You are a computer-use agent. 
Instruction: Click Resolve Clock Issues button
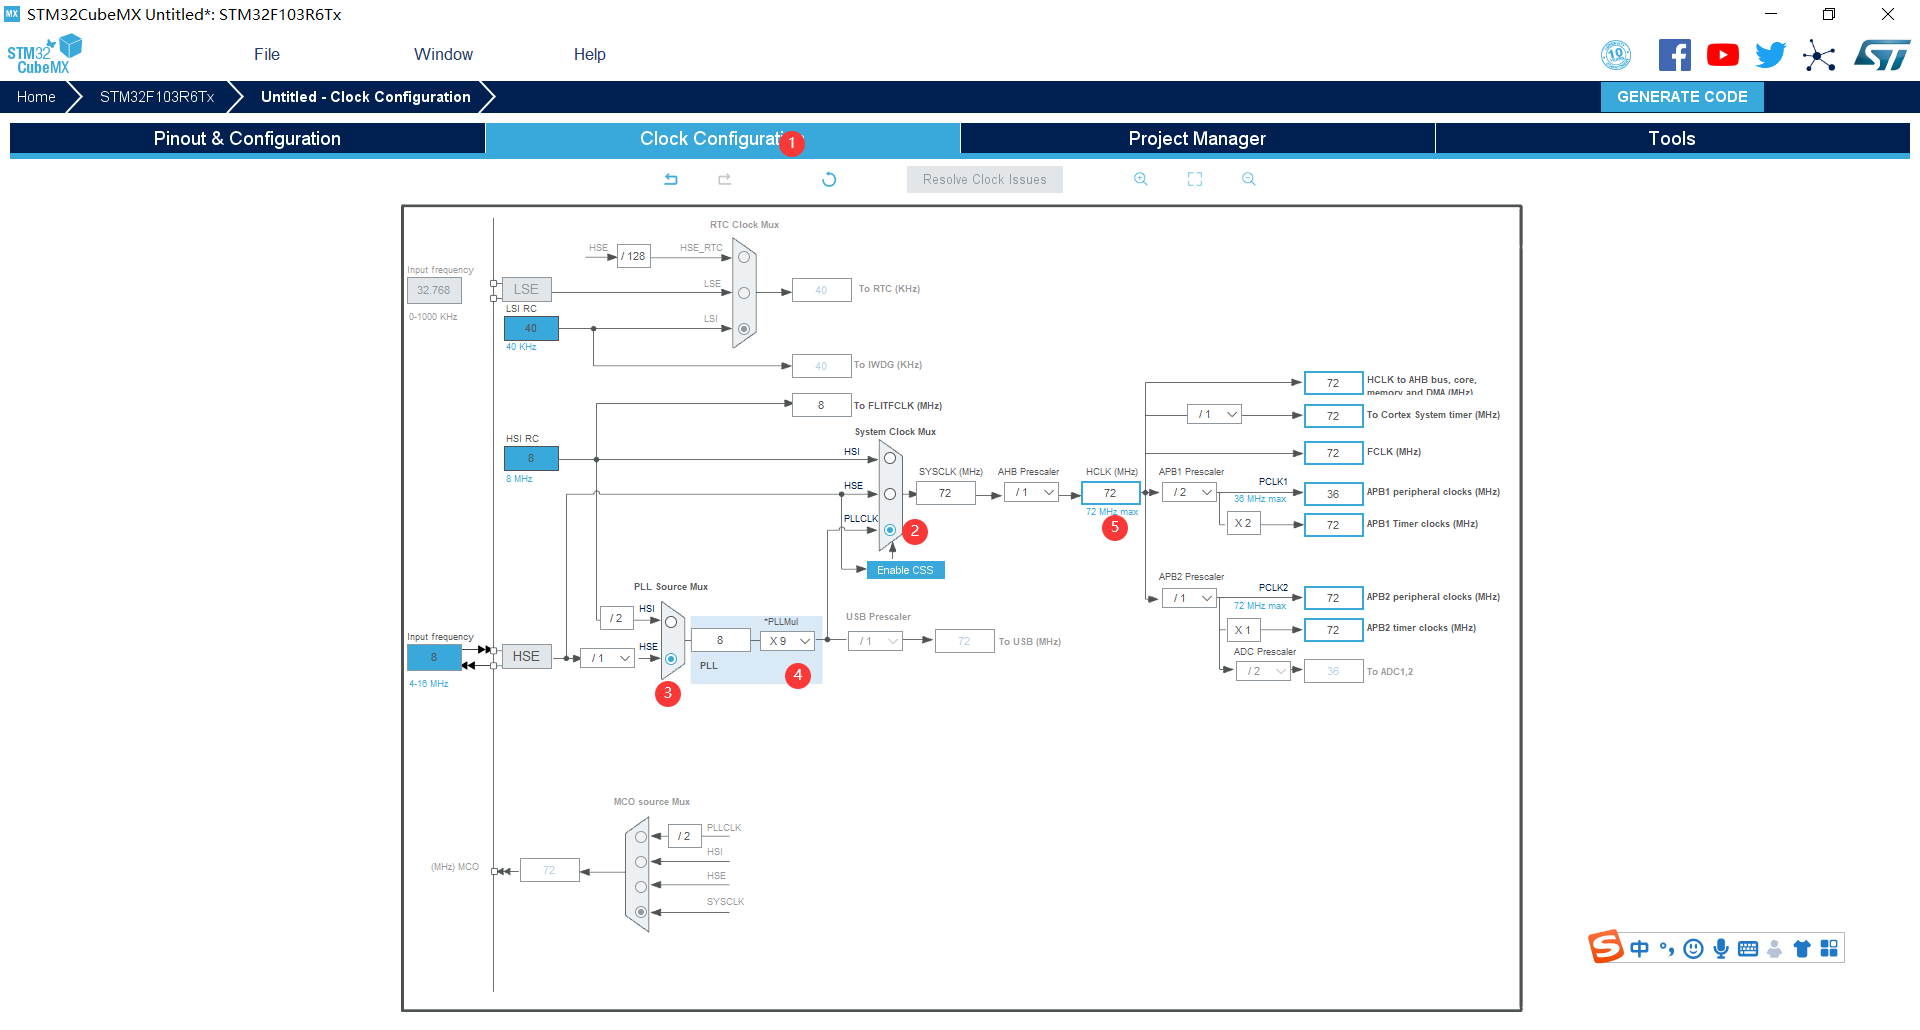coord(985,180)
